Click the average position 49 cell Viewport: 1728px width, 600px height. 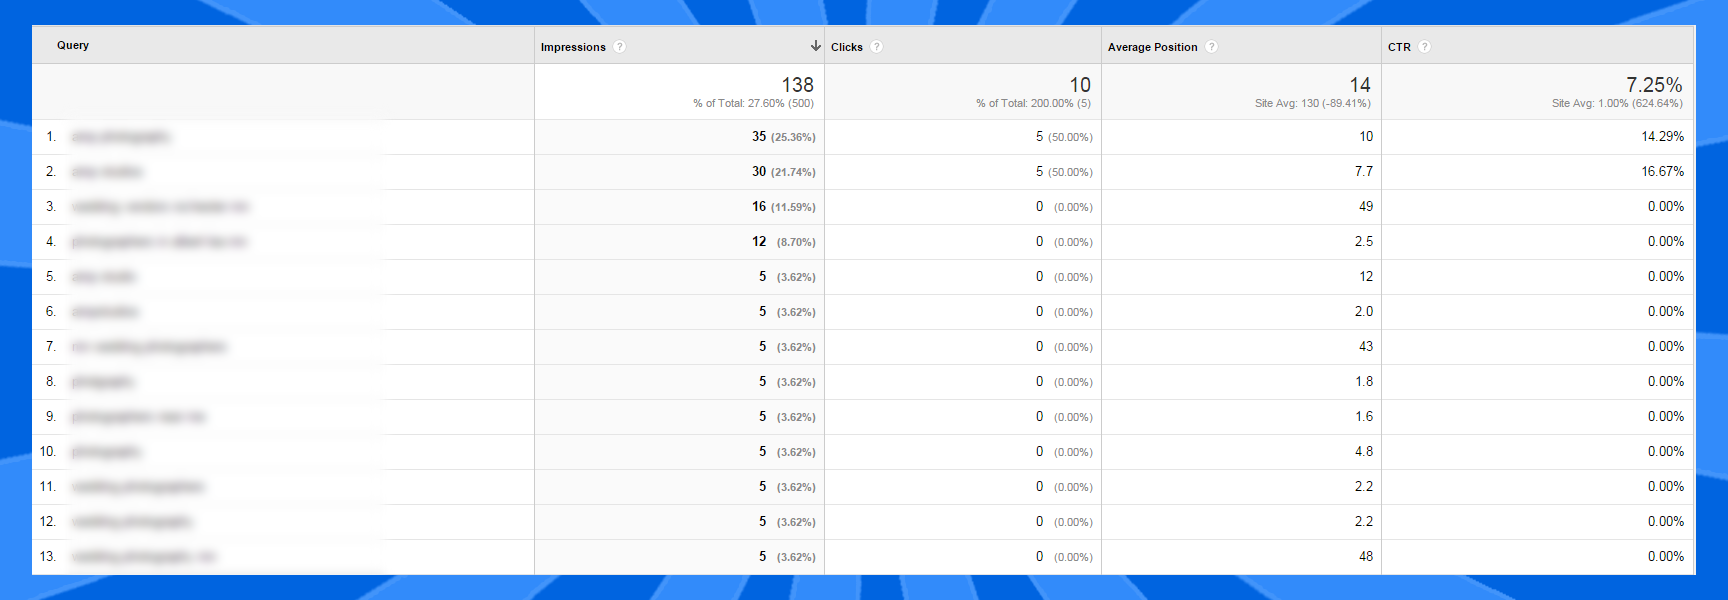(1365, 207)
